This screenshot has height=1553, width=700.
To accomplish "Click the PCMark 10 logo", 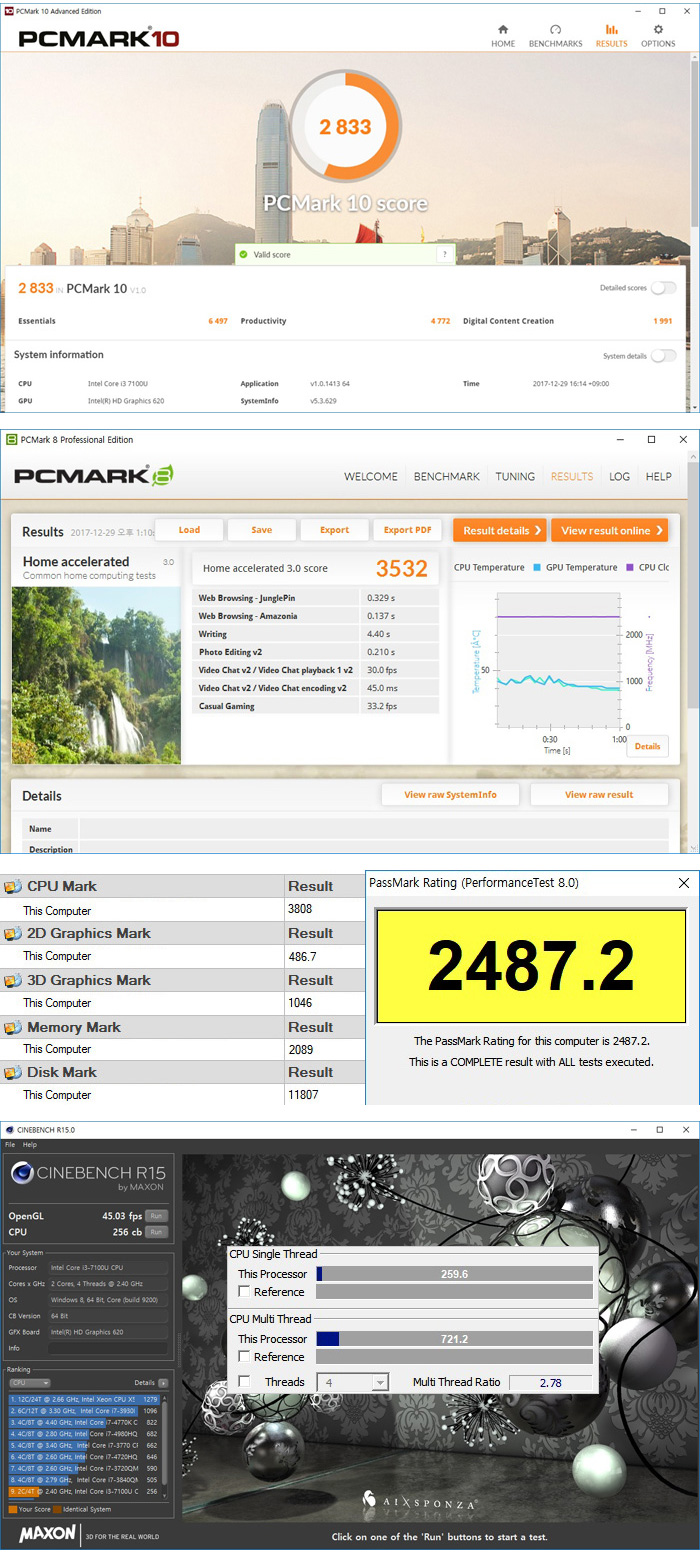I will pos(99,39).
